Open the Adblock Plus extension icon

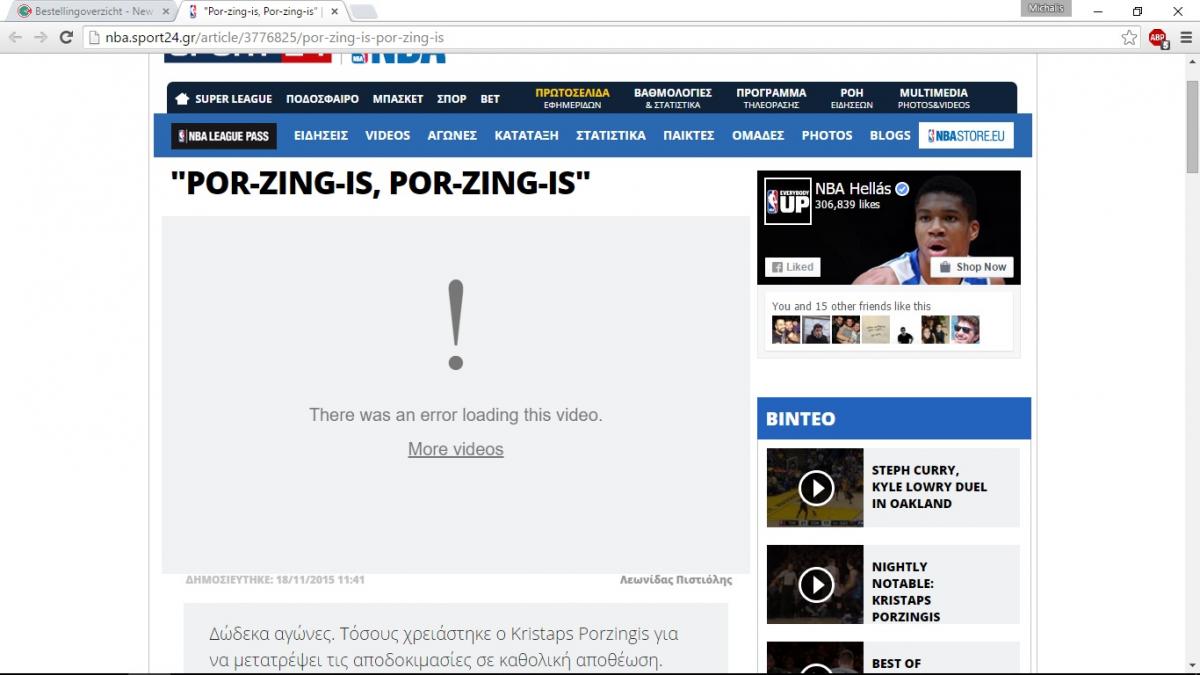coord(1158,38)
